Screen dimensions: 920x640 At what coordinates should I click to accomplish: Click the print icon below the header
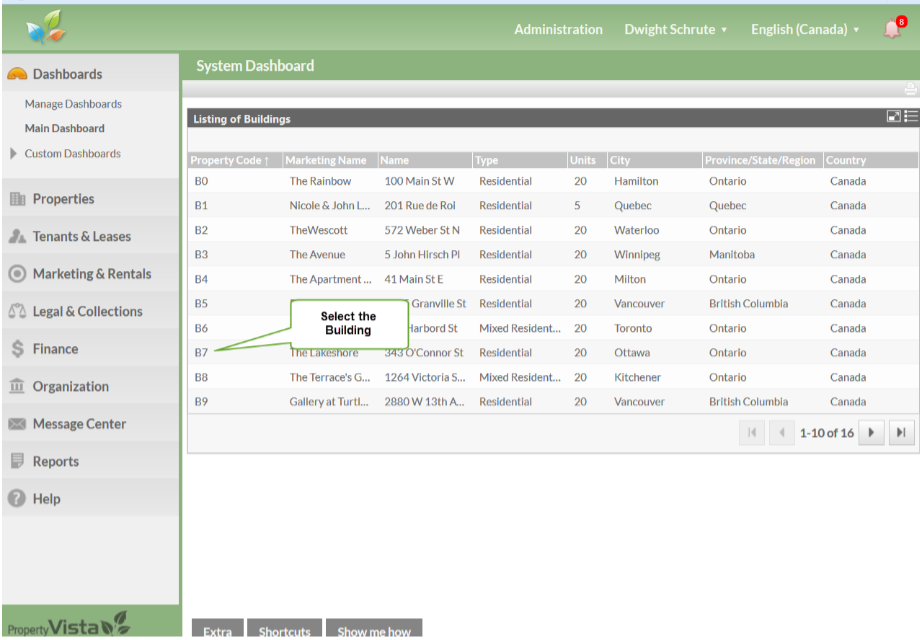click(910, 89)
